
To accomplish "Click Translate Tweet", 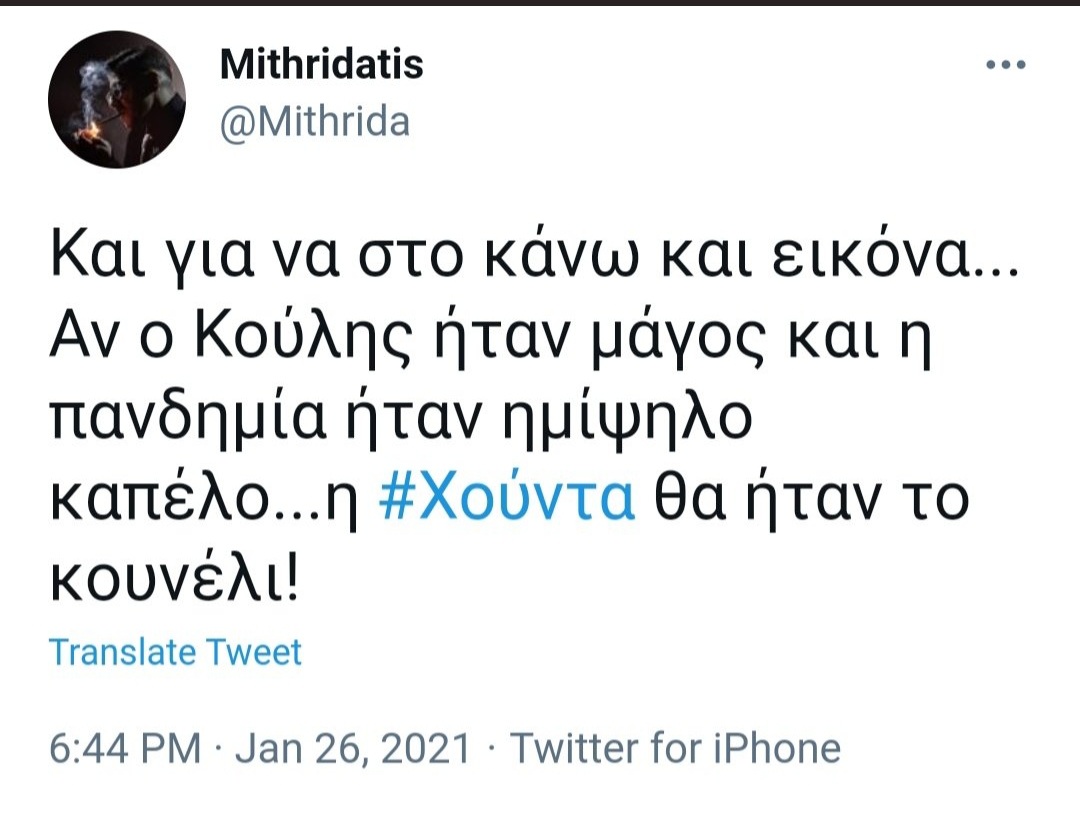I will [175, 652].
